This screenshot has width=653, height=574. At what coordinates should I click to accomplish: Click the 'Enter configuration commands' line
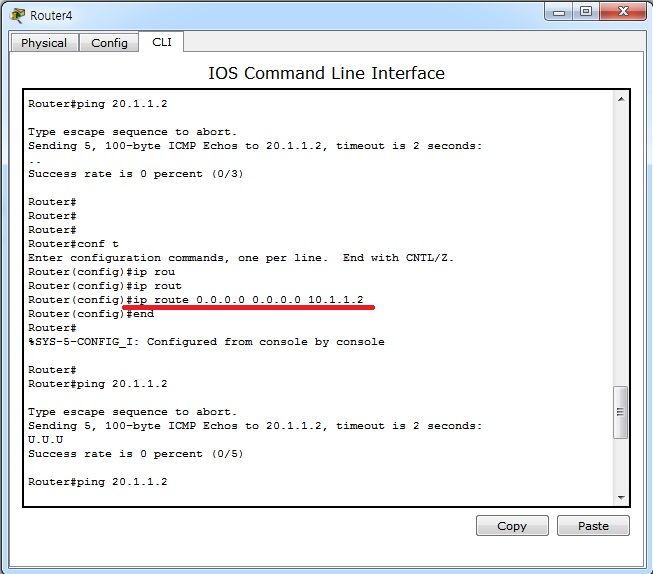tap(241, 258)
